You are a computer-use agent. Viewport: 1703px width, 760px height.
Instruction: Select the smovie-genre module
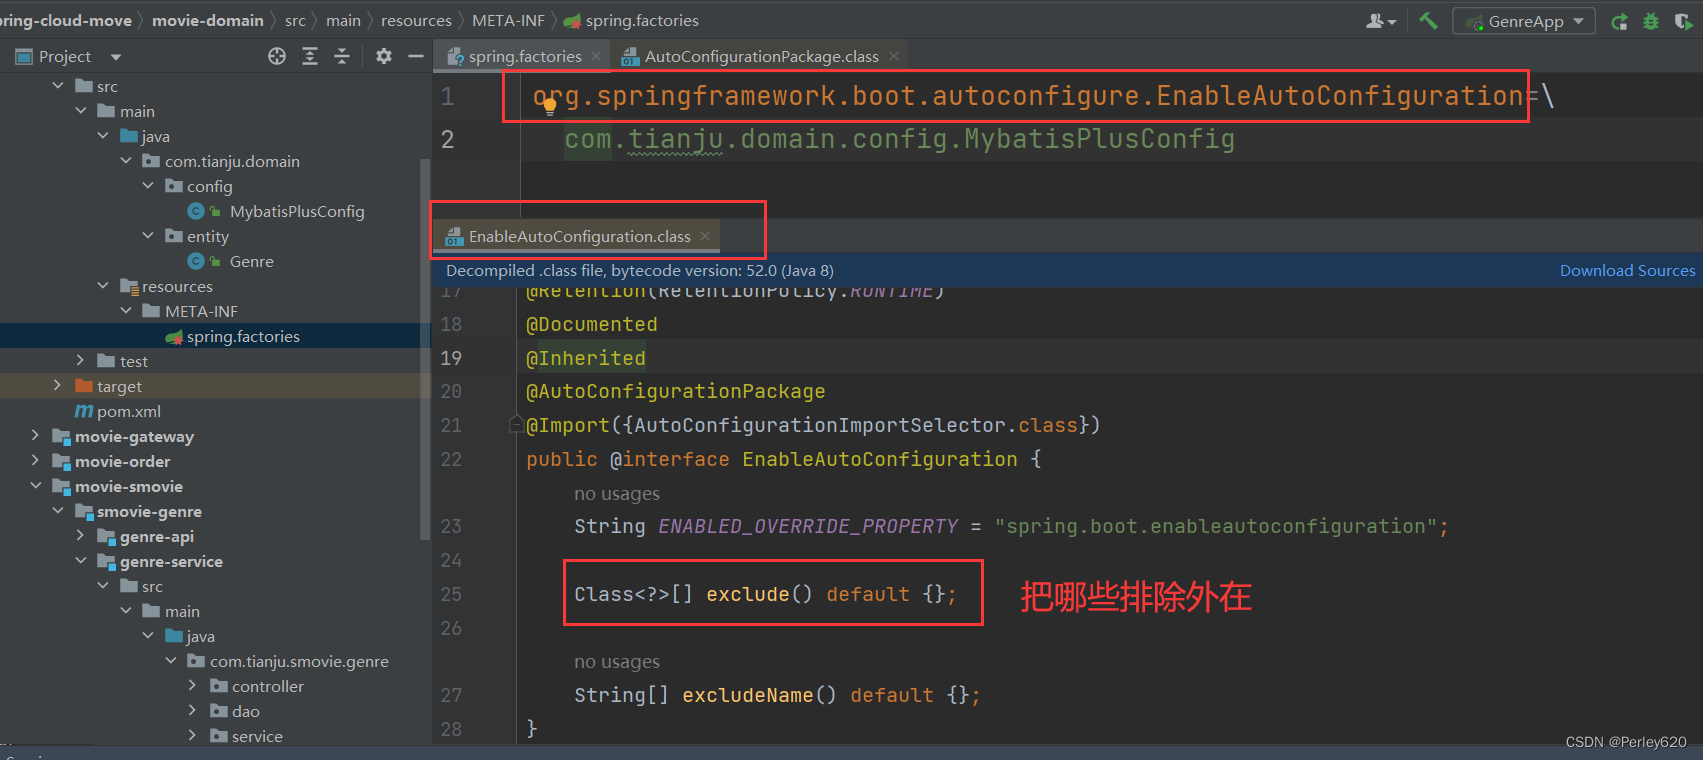[x=149, y=511]
